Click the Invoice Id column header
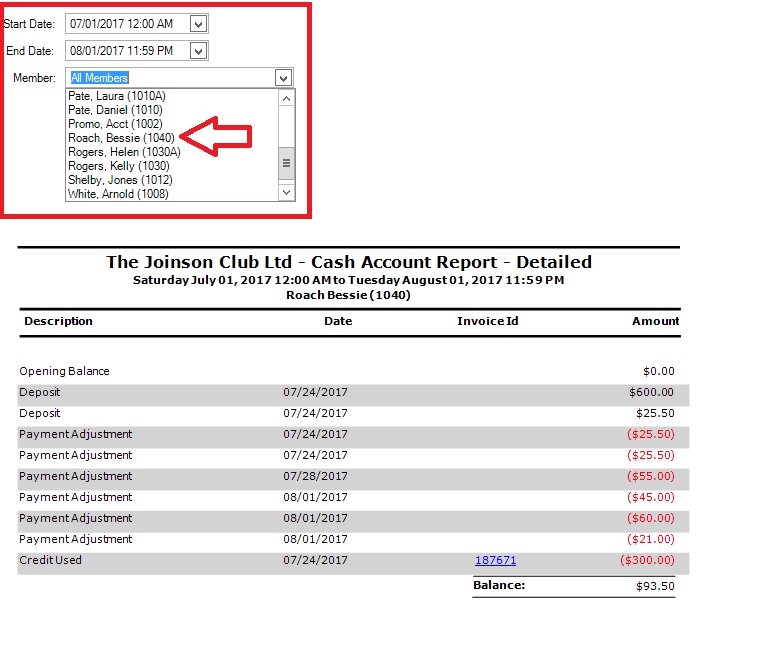 [487, 321]
